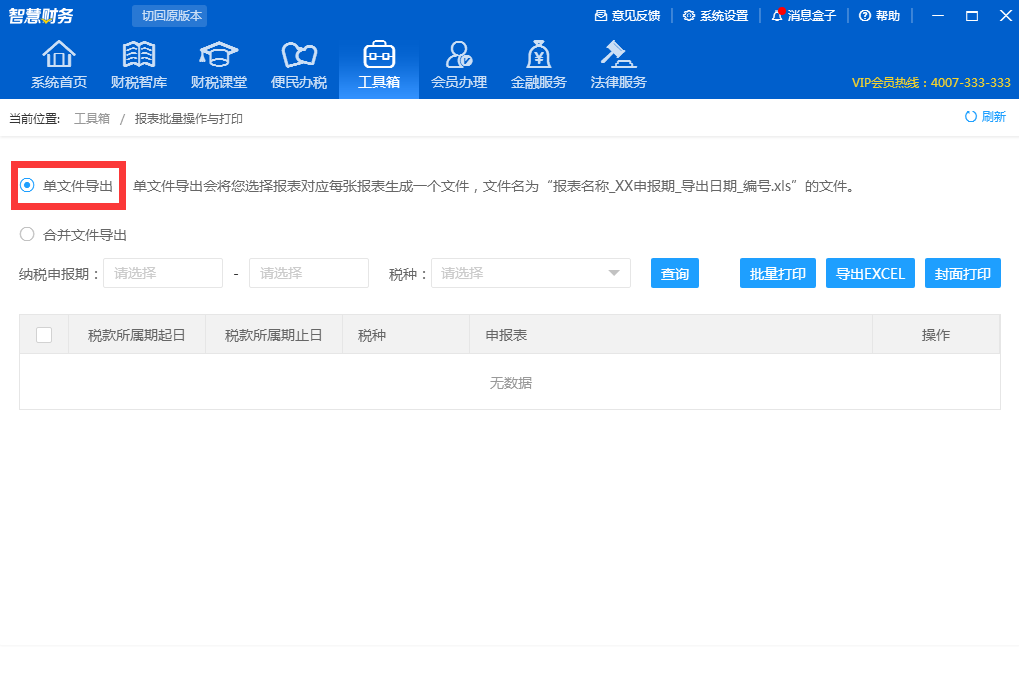The image size is (1019, 679).
Task: Open the 财税课堂 classroom icon
Action: point(218,62)
